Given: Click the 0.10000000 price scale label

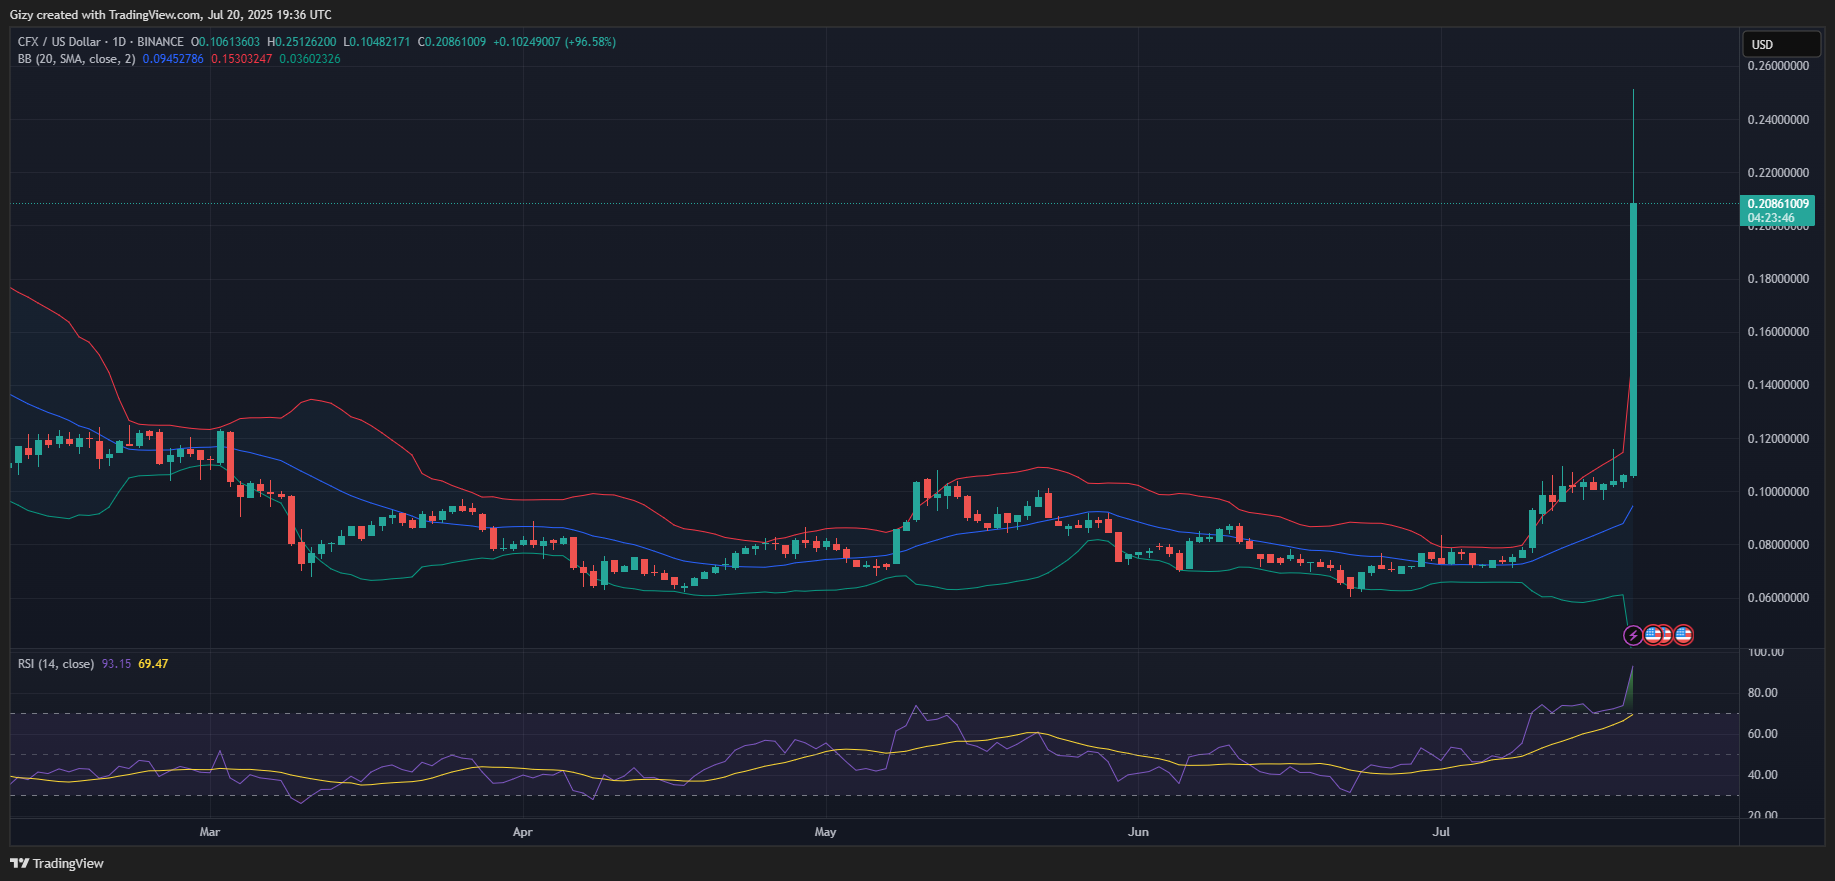Looking at the screenshot, I should [x=1778, y=492].
